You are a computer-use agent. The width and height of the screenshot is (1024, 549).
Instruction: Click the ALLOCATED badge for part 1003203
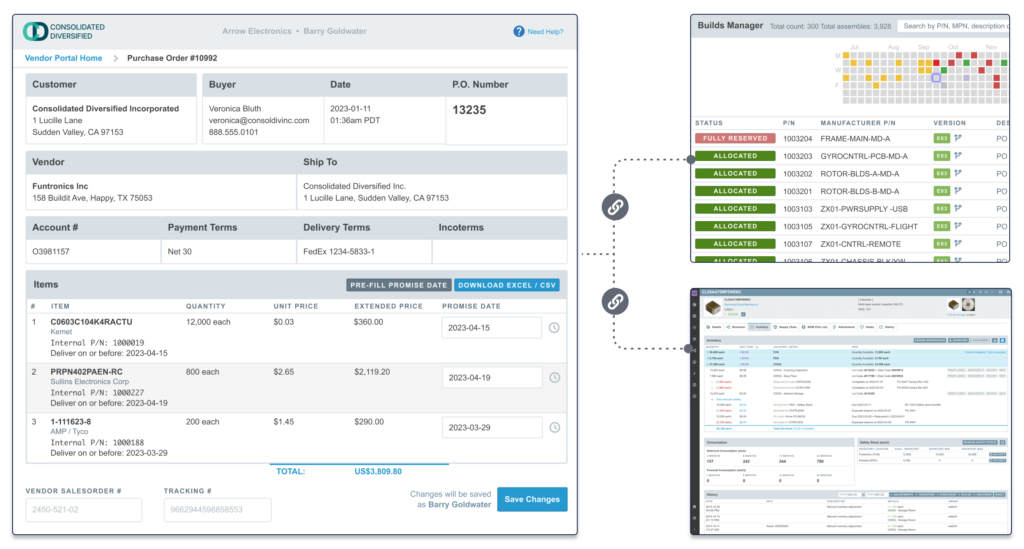pos(735,156)
